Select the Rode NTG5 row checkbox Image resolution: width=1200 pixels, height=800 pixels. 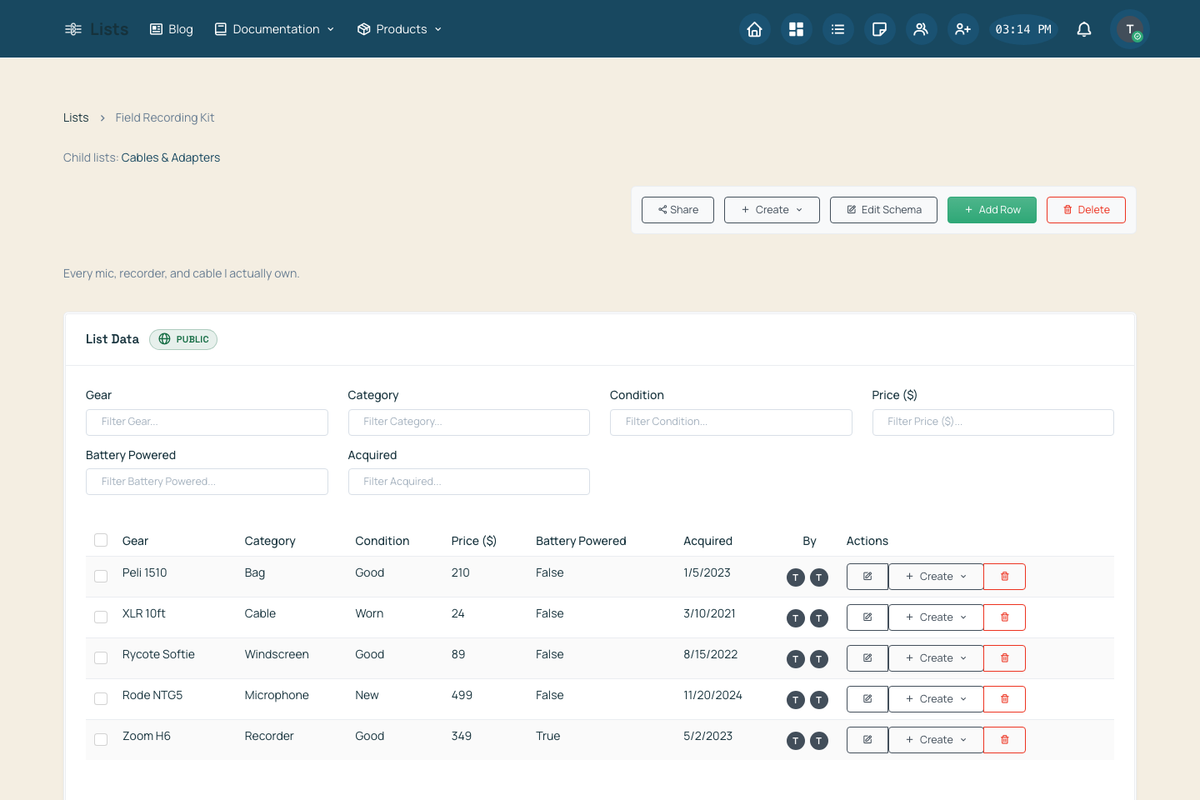tap(101, 699)
